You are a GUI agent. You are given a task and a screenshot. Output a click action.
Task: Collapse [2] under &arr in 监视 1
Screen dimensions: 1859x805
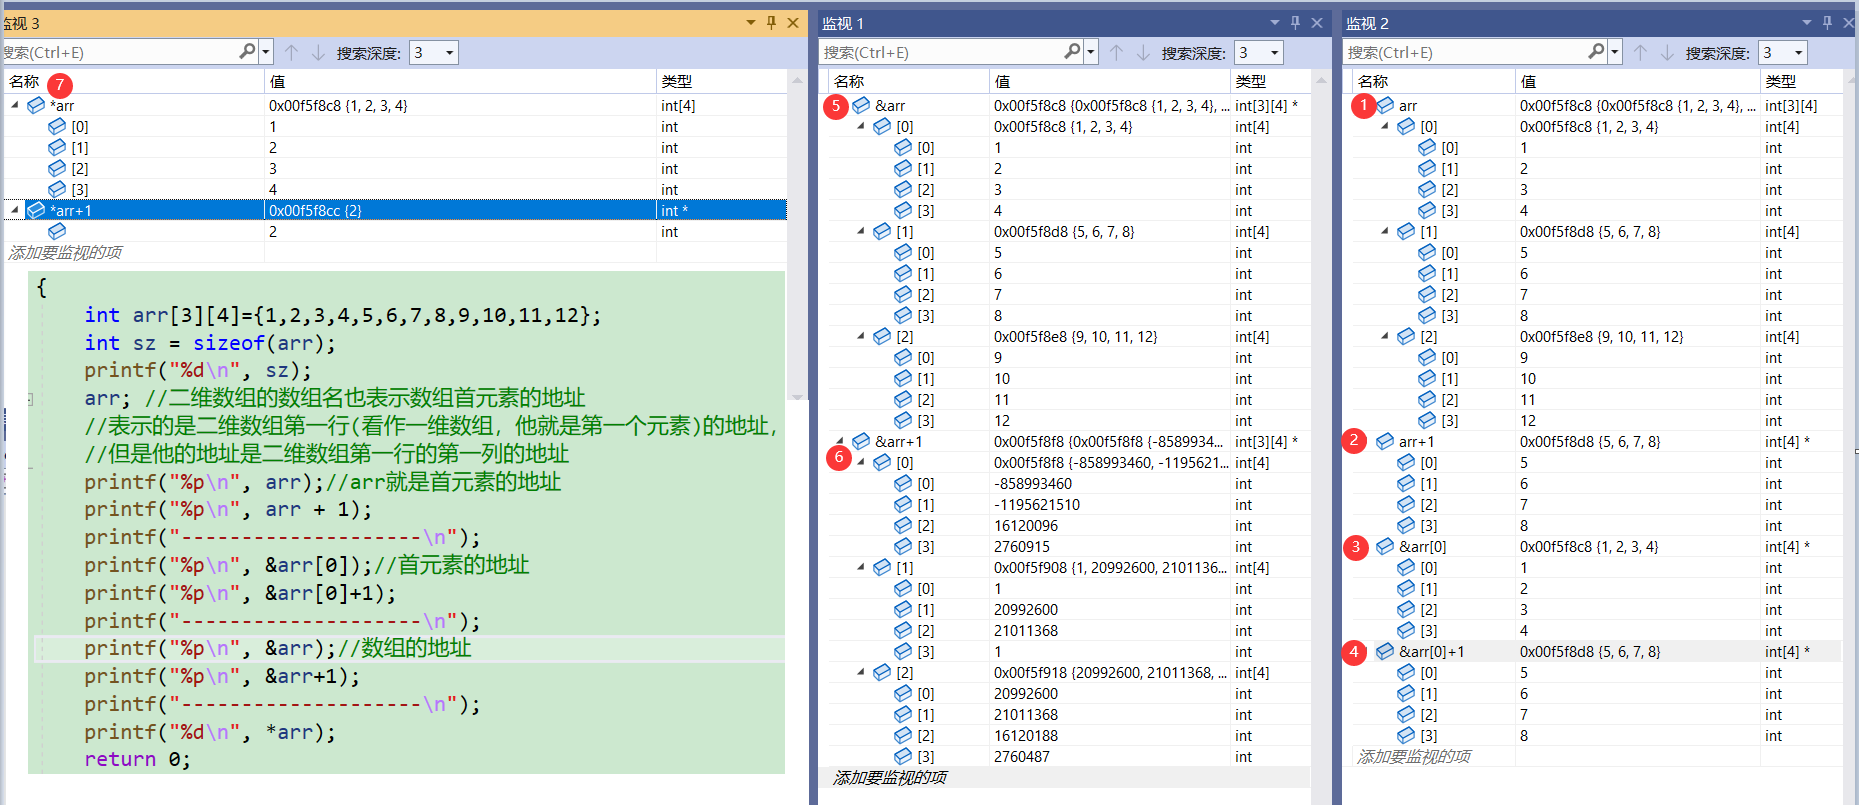861,336
